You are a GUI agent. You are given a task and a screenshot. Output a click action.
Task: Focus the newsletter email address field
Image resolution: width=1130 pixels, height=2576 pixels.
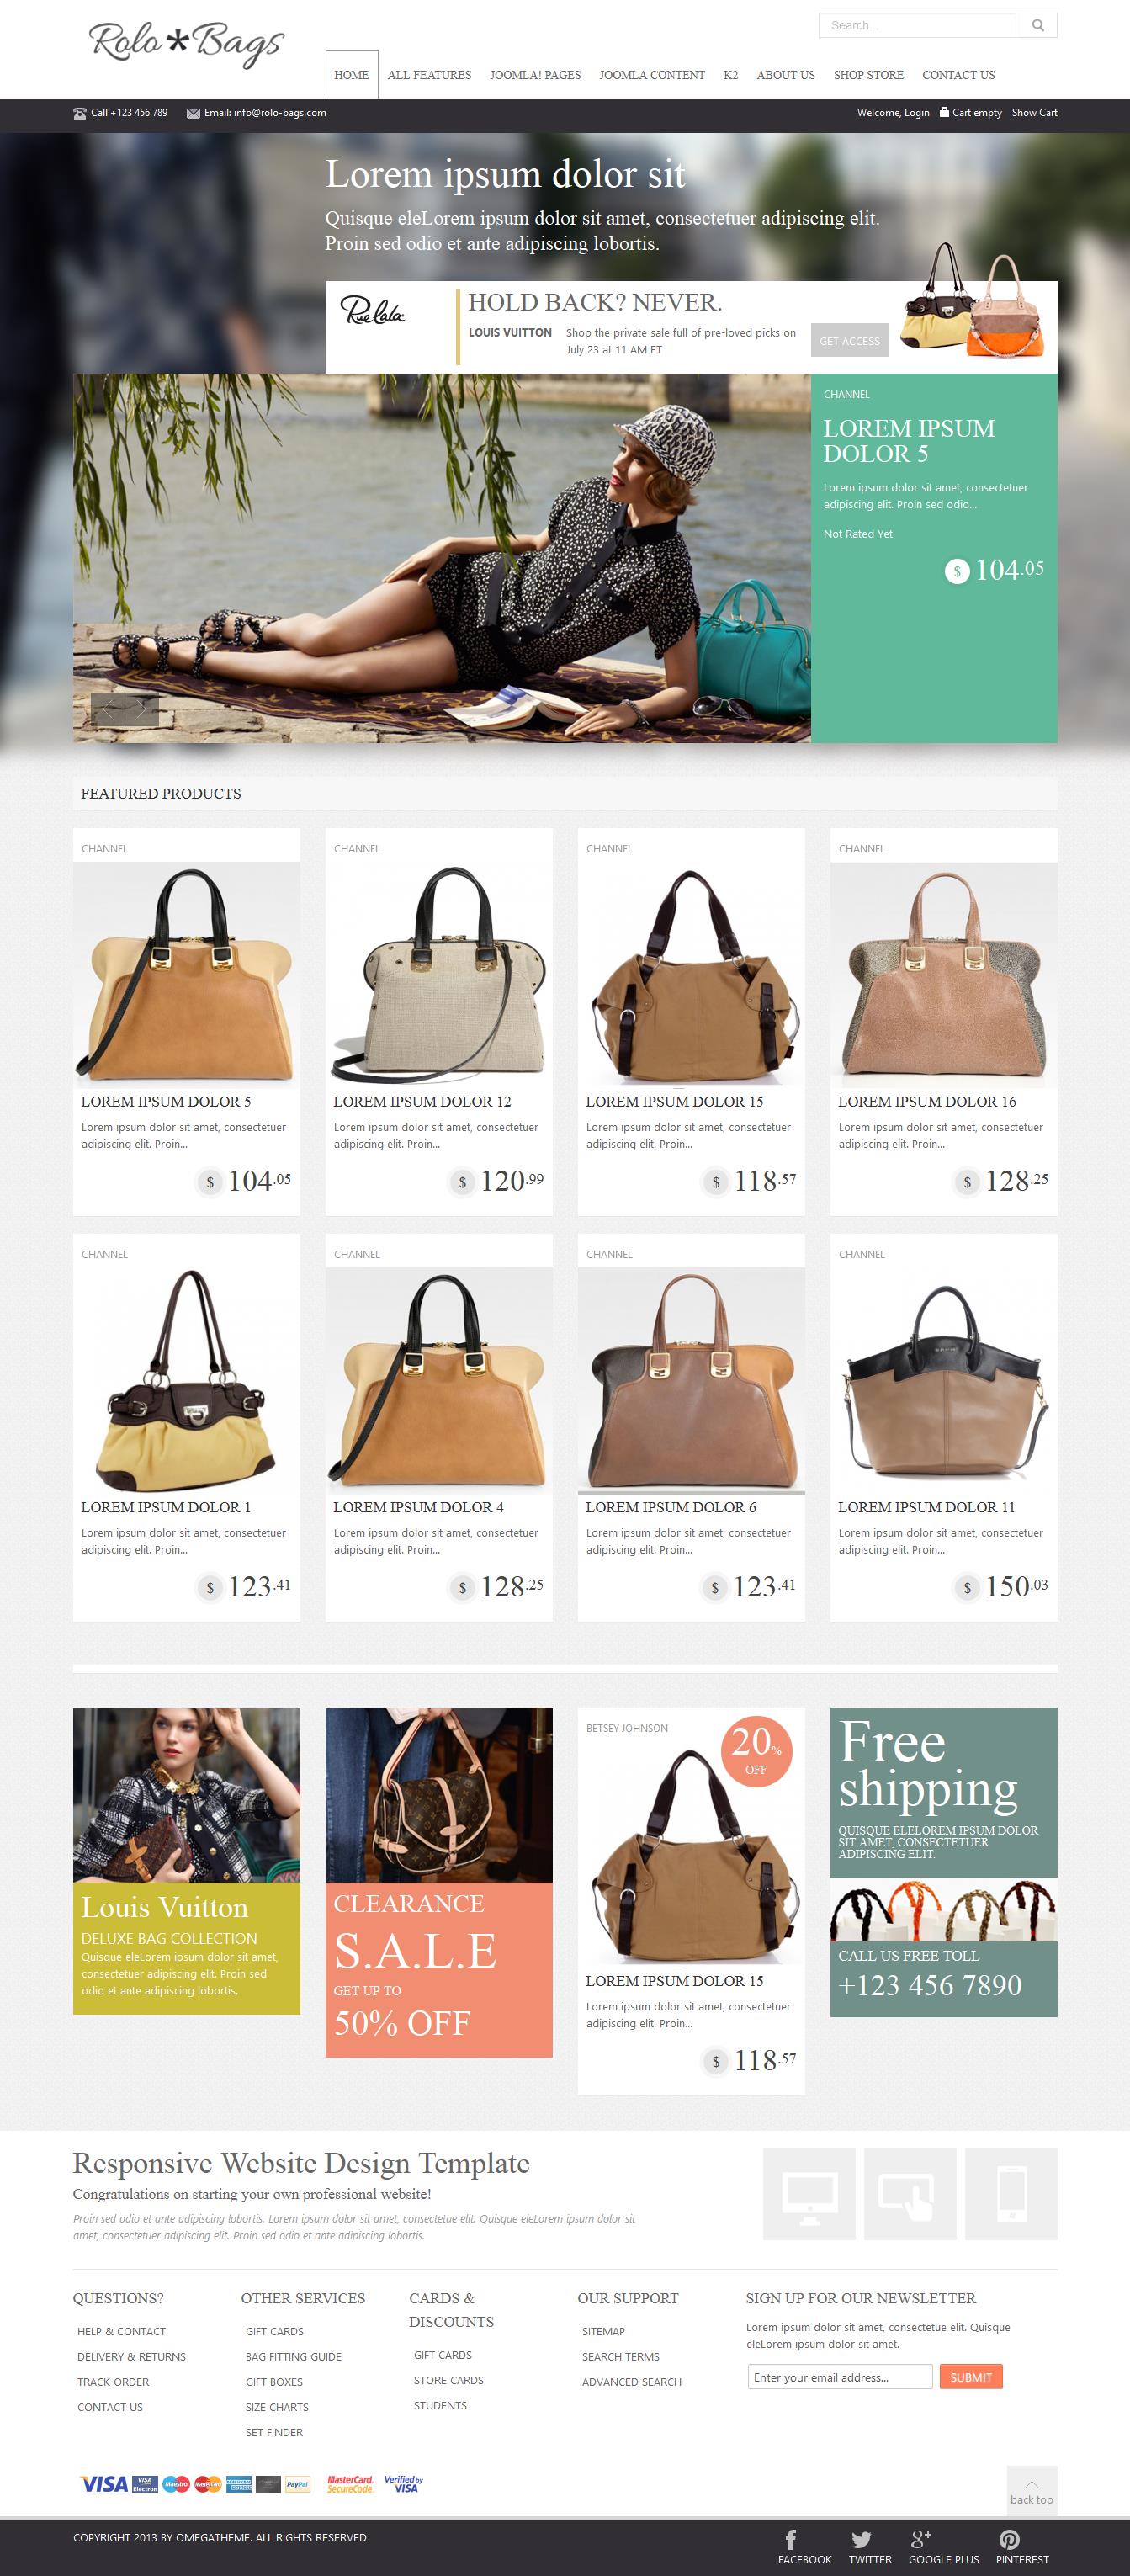840,2377
